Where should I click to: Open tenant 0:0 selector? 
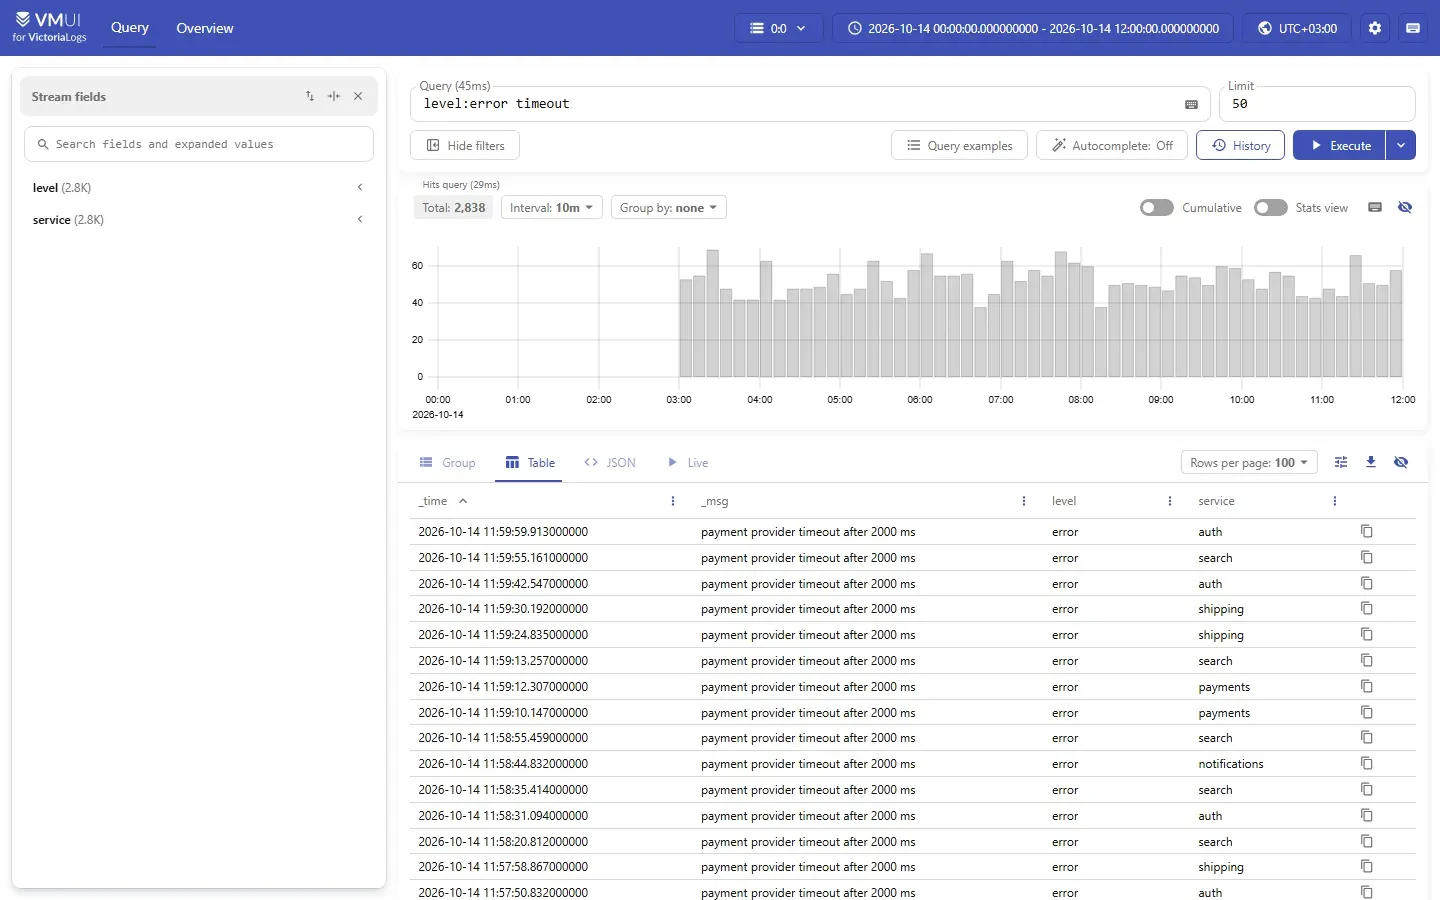pyautogui.click(x=778, y=28)
